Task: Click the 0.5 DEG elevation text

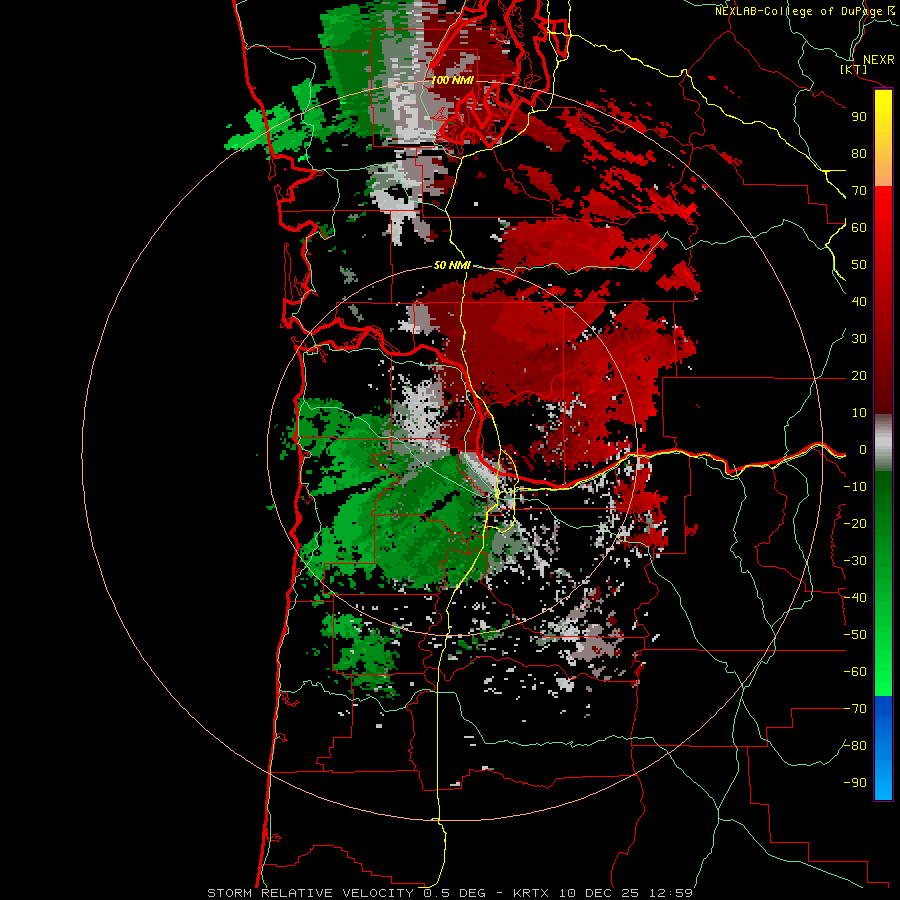Action: tap(455, 893)
